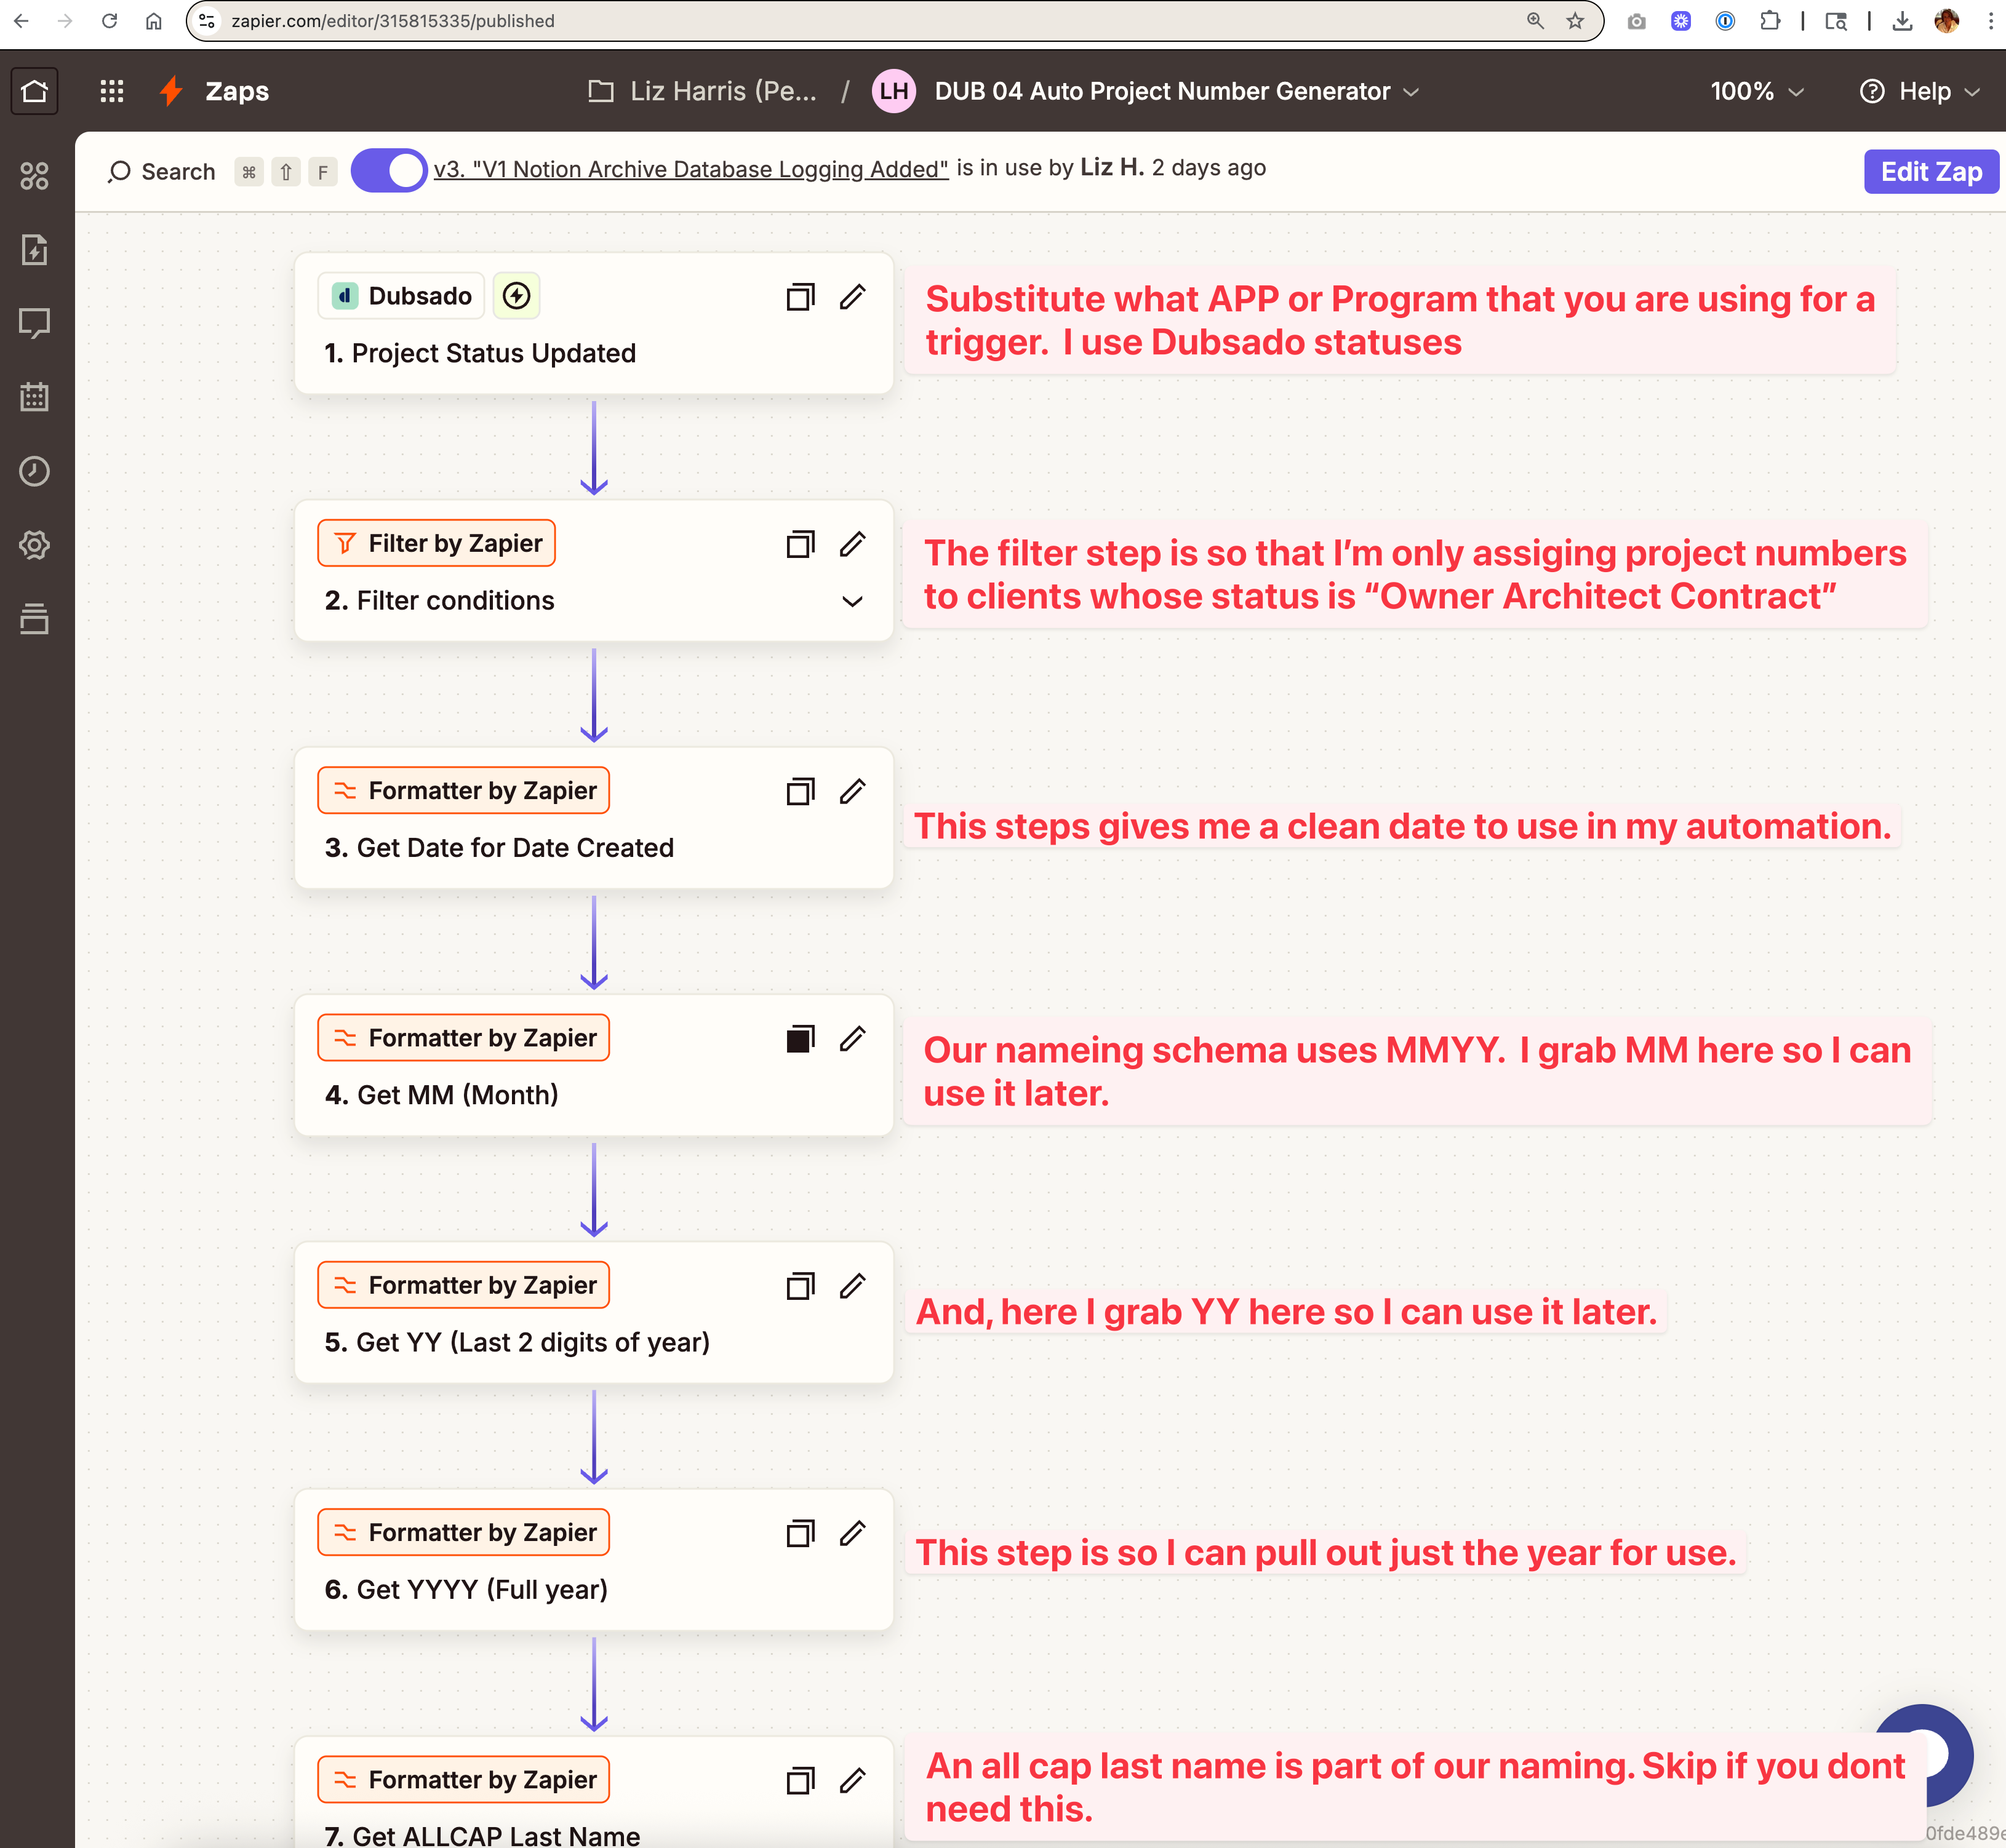Select step 3 Get Date for Date Created
Screen dimensions: 2006x1848
coord(593,818)
